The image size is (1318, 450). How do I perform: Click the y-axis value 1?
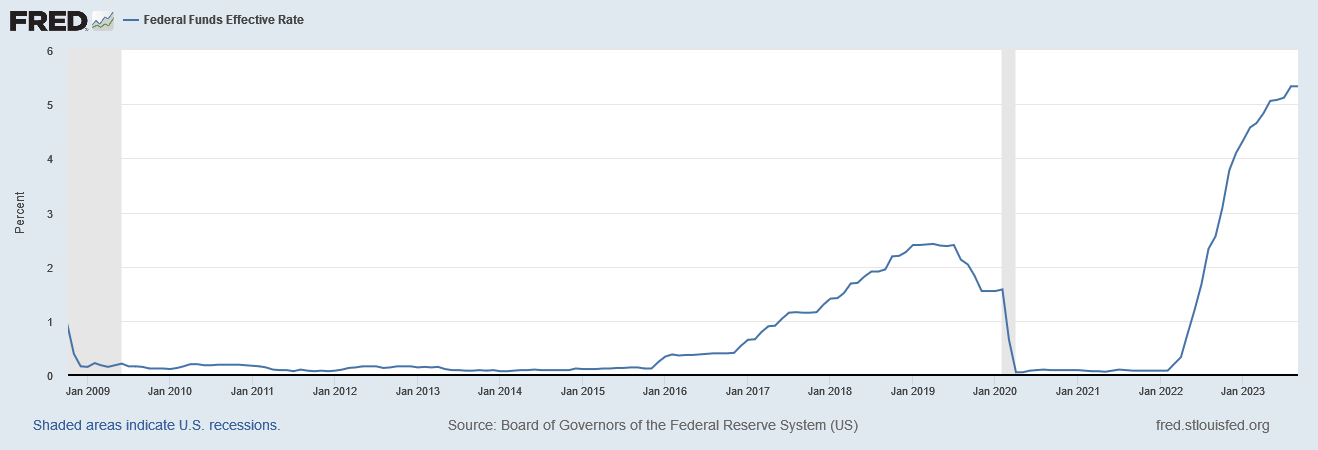tap(50, 322)
